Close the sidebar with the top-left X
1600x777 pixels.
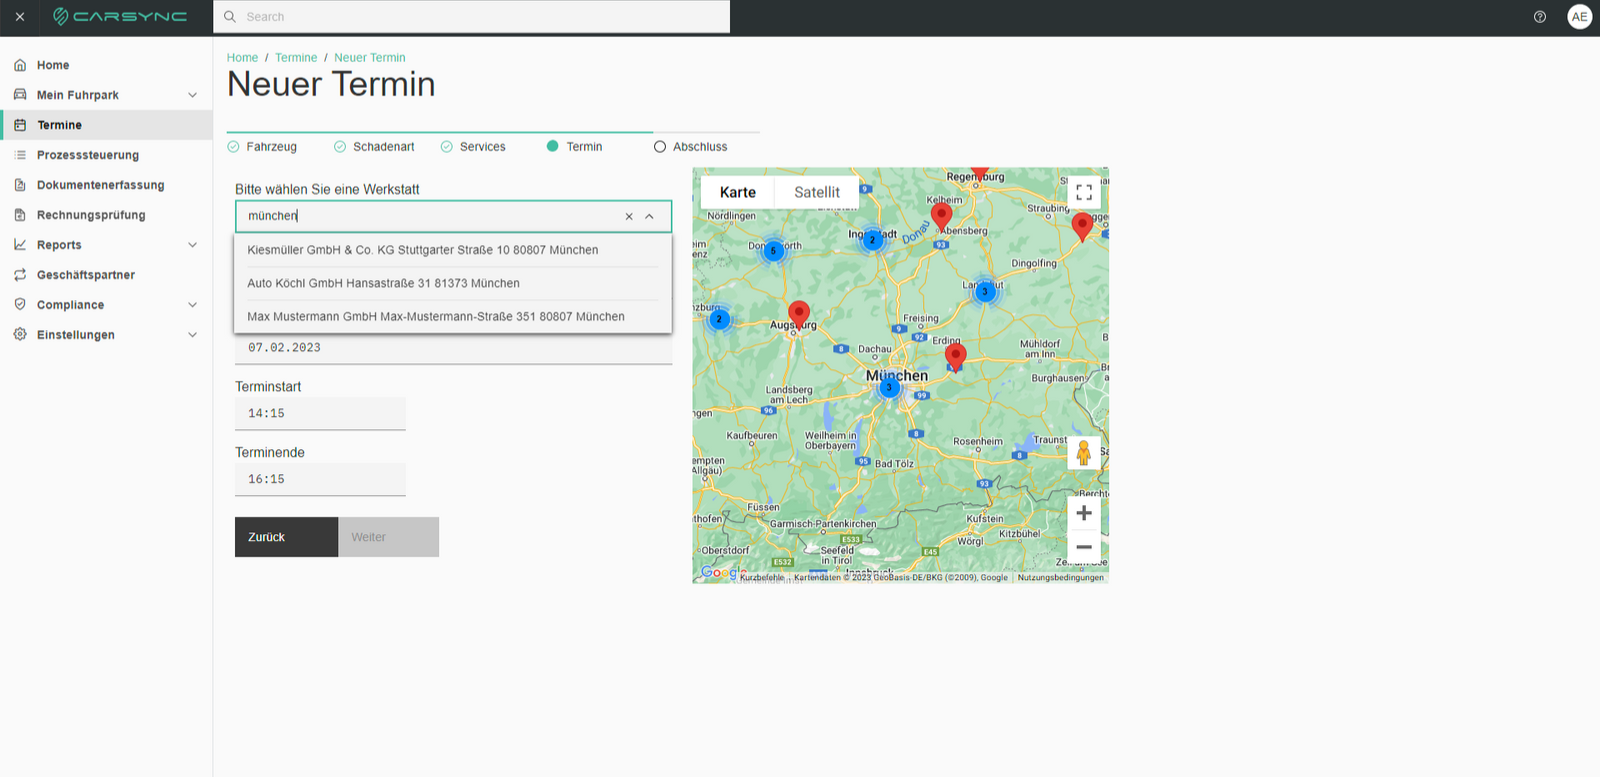click(20, 17)
